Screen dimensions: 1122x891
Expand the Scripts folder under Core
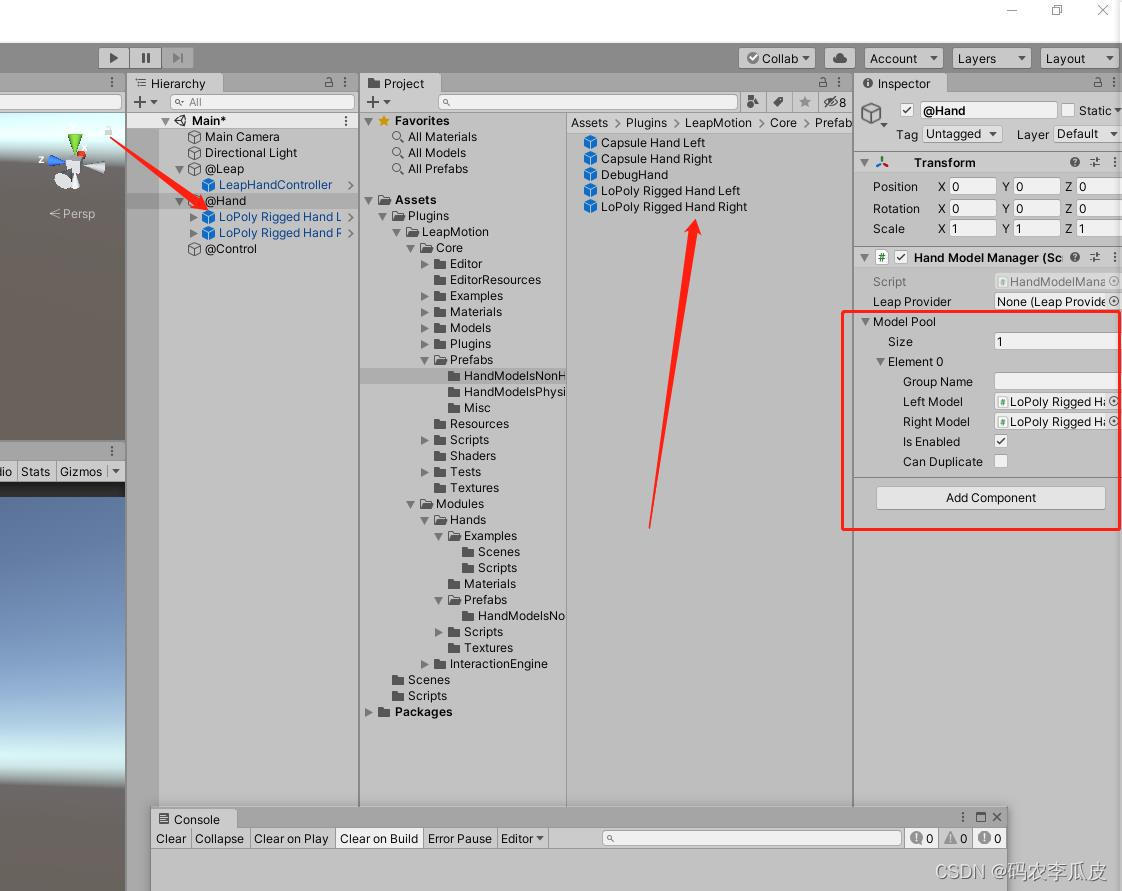425,440
